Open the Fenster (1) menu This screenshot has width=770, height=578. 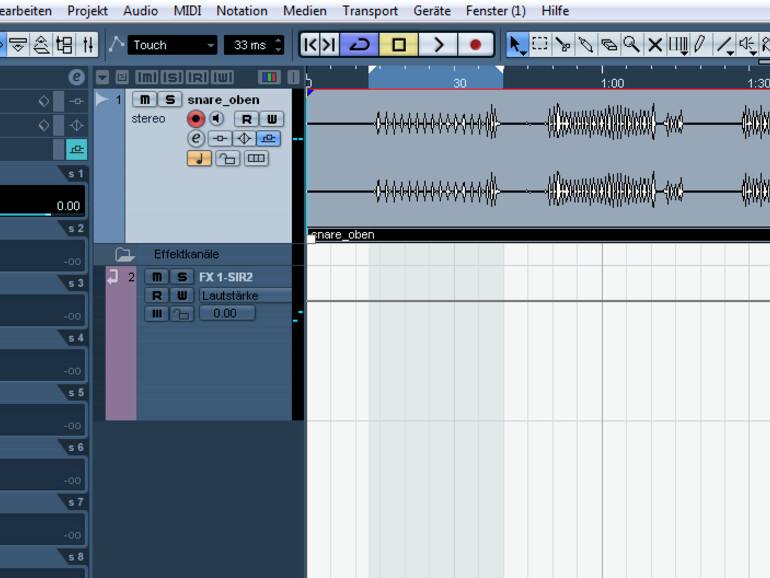pos(495,11)
